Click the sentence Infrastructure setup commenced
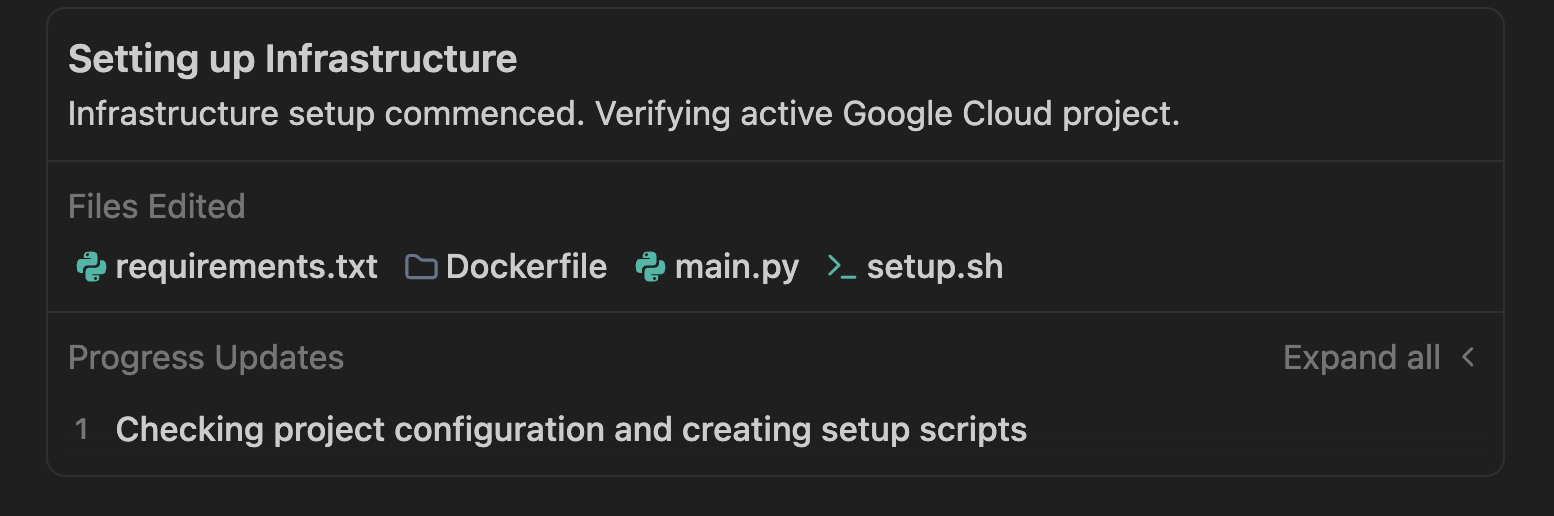Viewport: 1554px width, 516px height. click(x=326, y=114)
